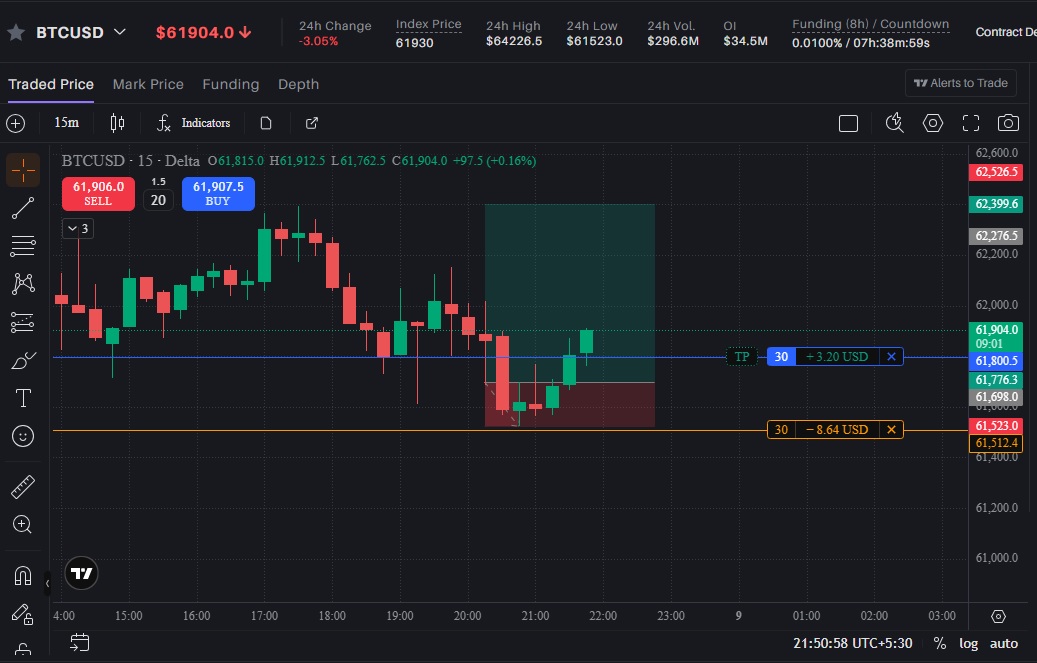Select the ruler measure tool
The image size is (1037, 663).
23,486
